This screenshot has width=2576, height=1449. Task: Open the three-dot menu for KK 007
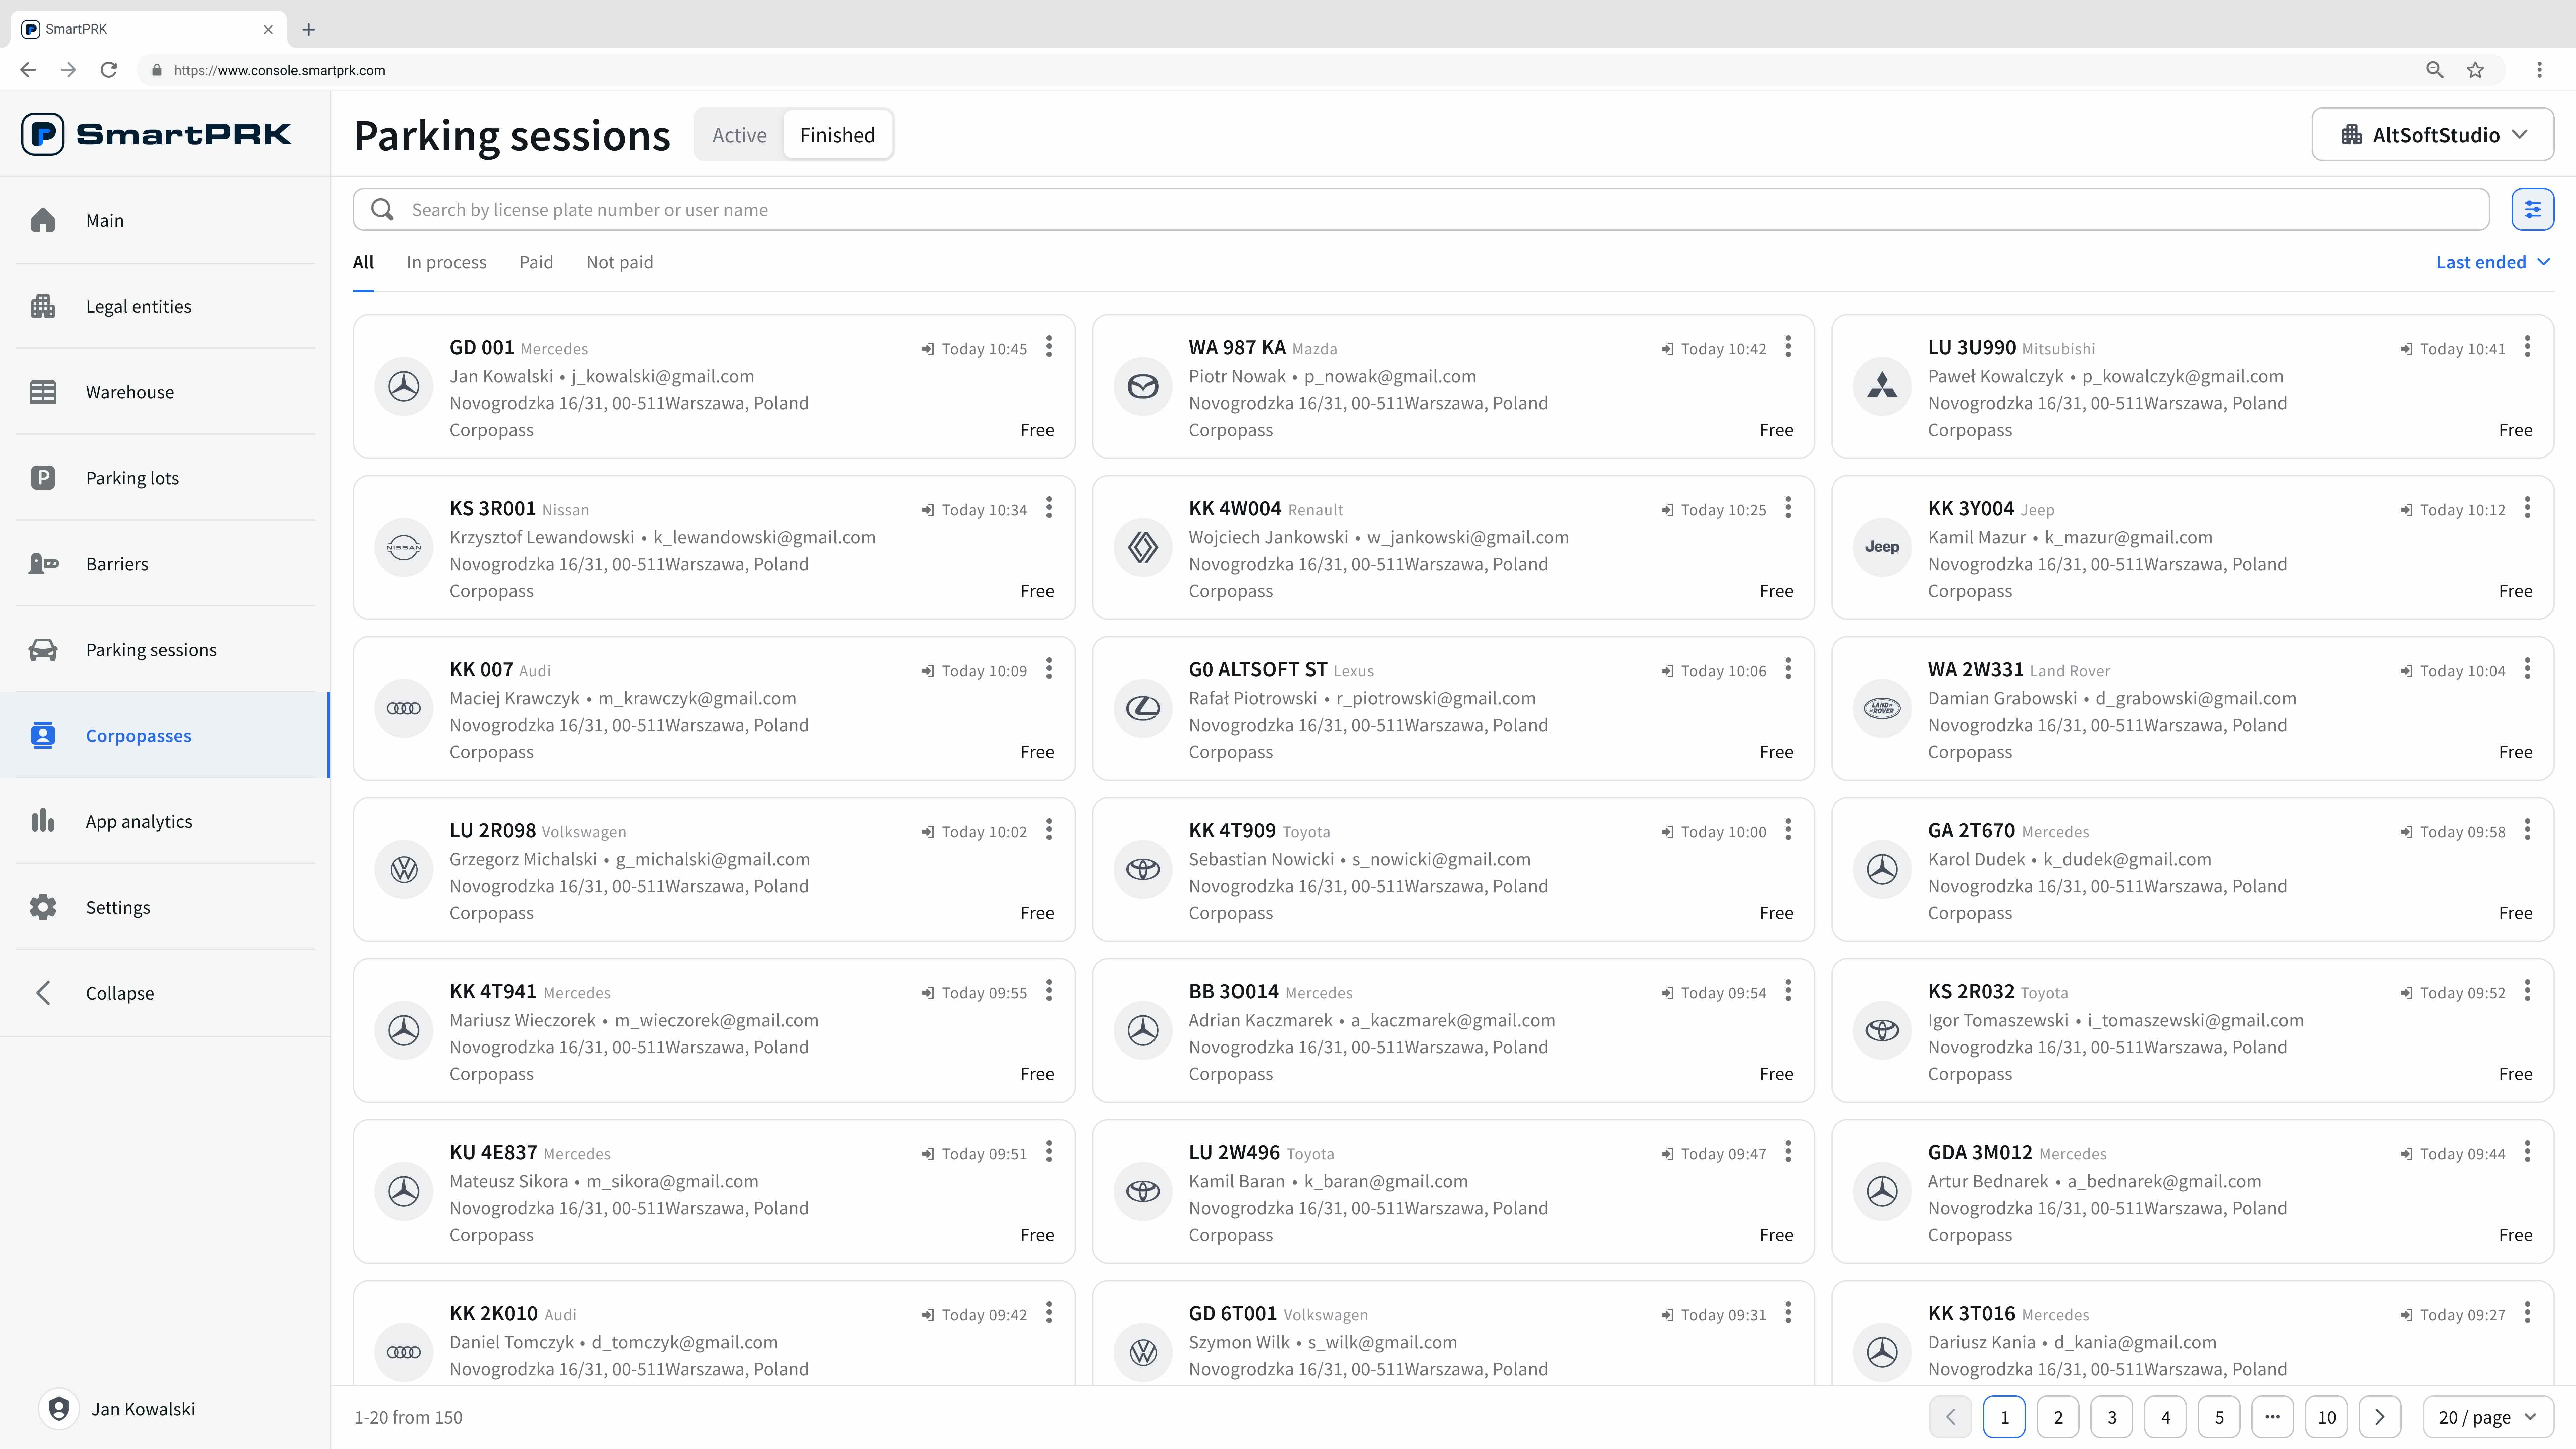1049,669
